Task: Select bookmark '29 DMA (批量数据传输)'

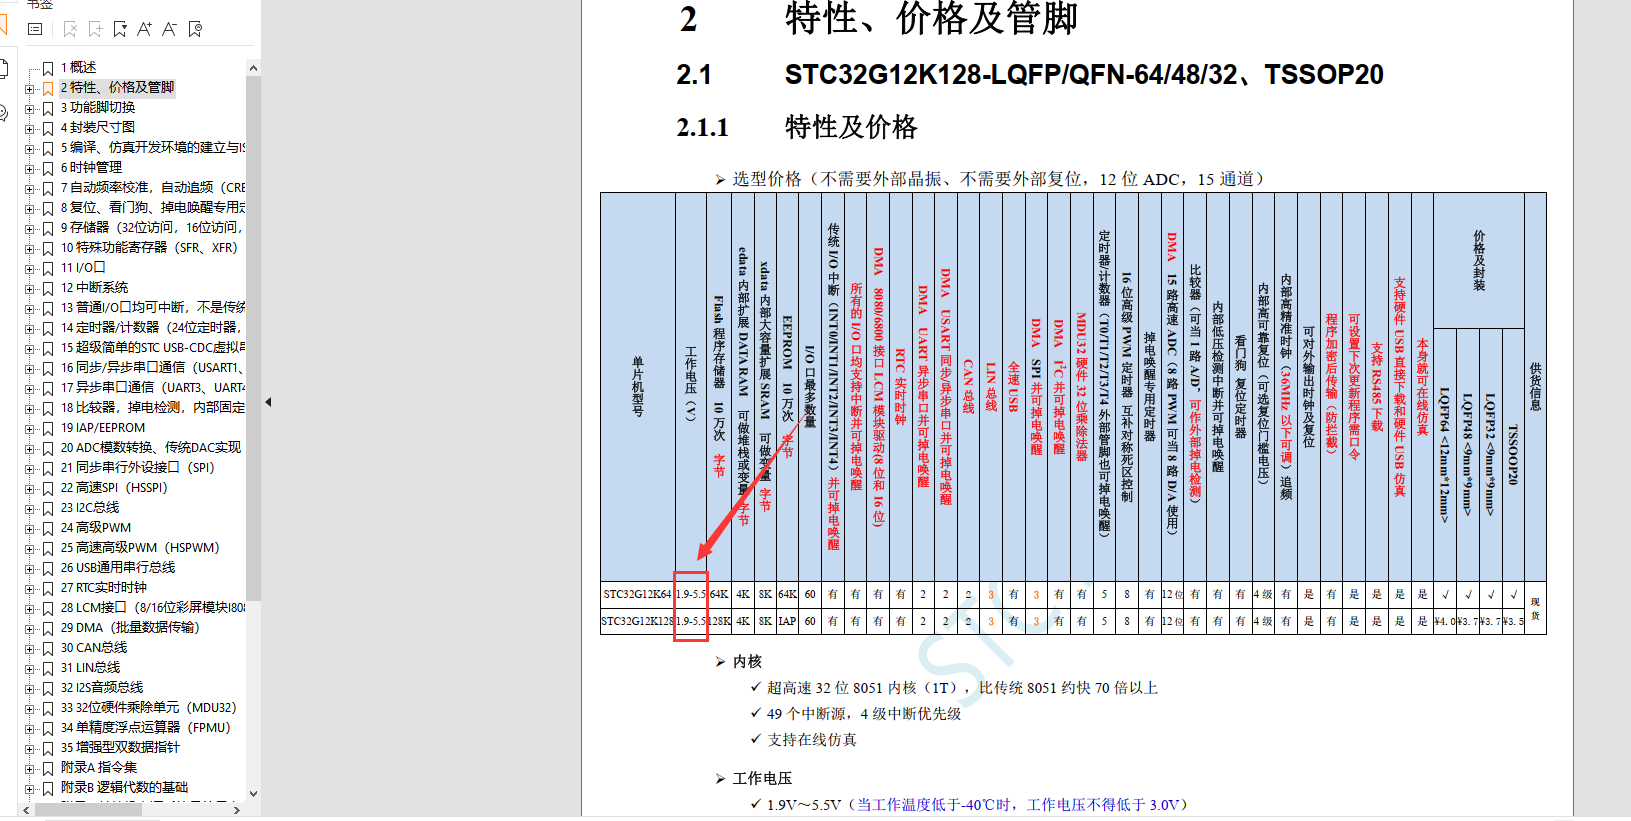Action: 130,627
